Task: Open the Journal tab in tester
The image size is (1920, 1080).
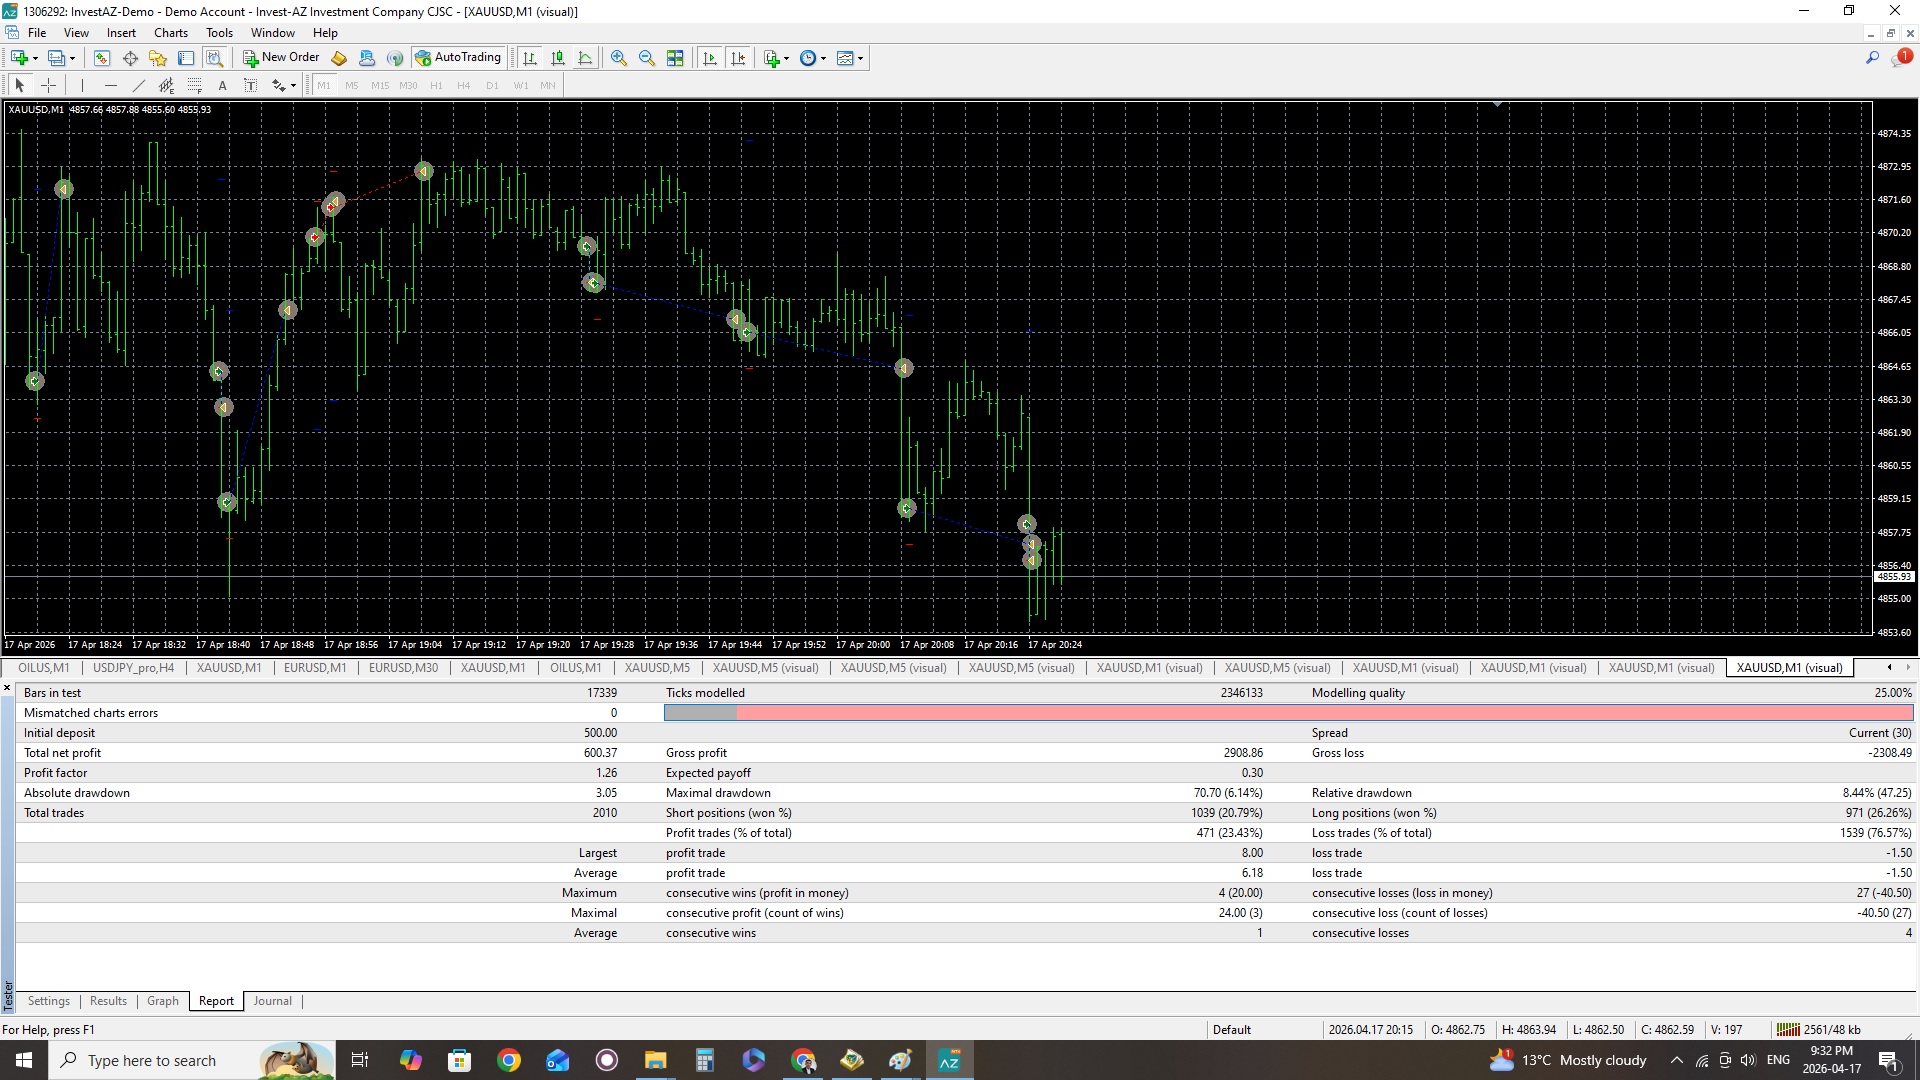Action: pyautogui.click(x=272, y=1001)
